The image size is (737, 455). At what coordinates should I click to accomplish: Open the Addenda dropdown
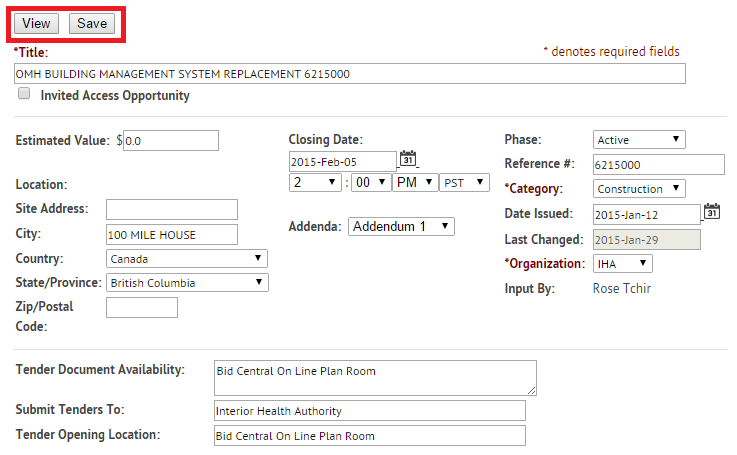click(402, 227)
